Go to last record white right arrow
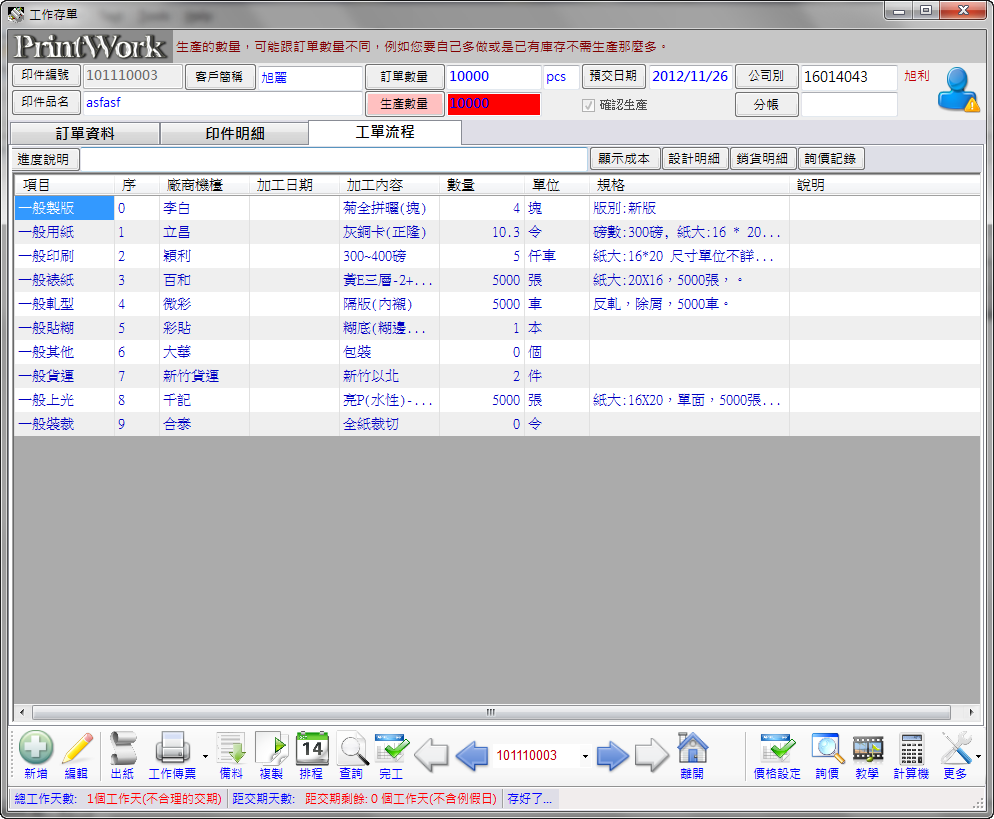994x819 pixels. tap(652, 754)
